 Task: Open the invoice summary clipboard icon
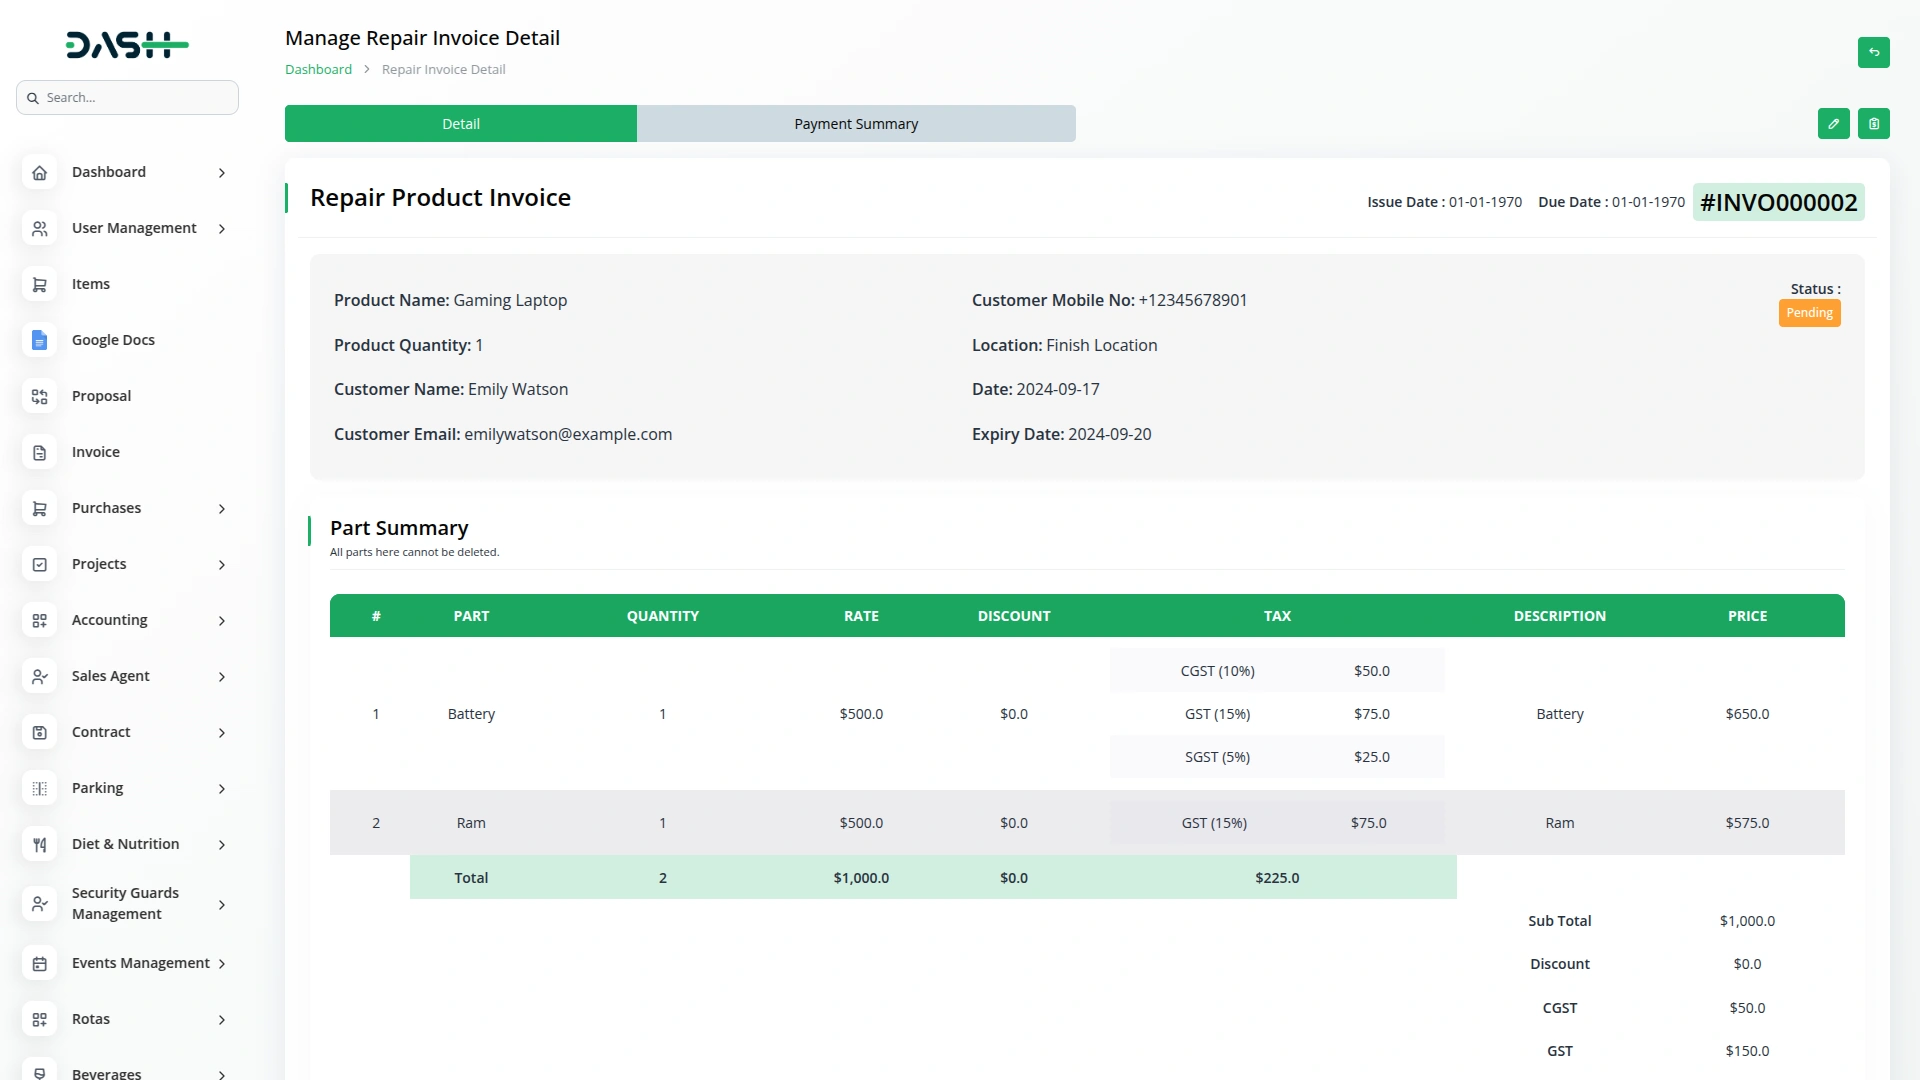point(1874,123)
